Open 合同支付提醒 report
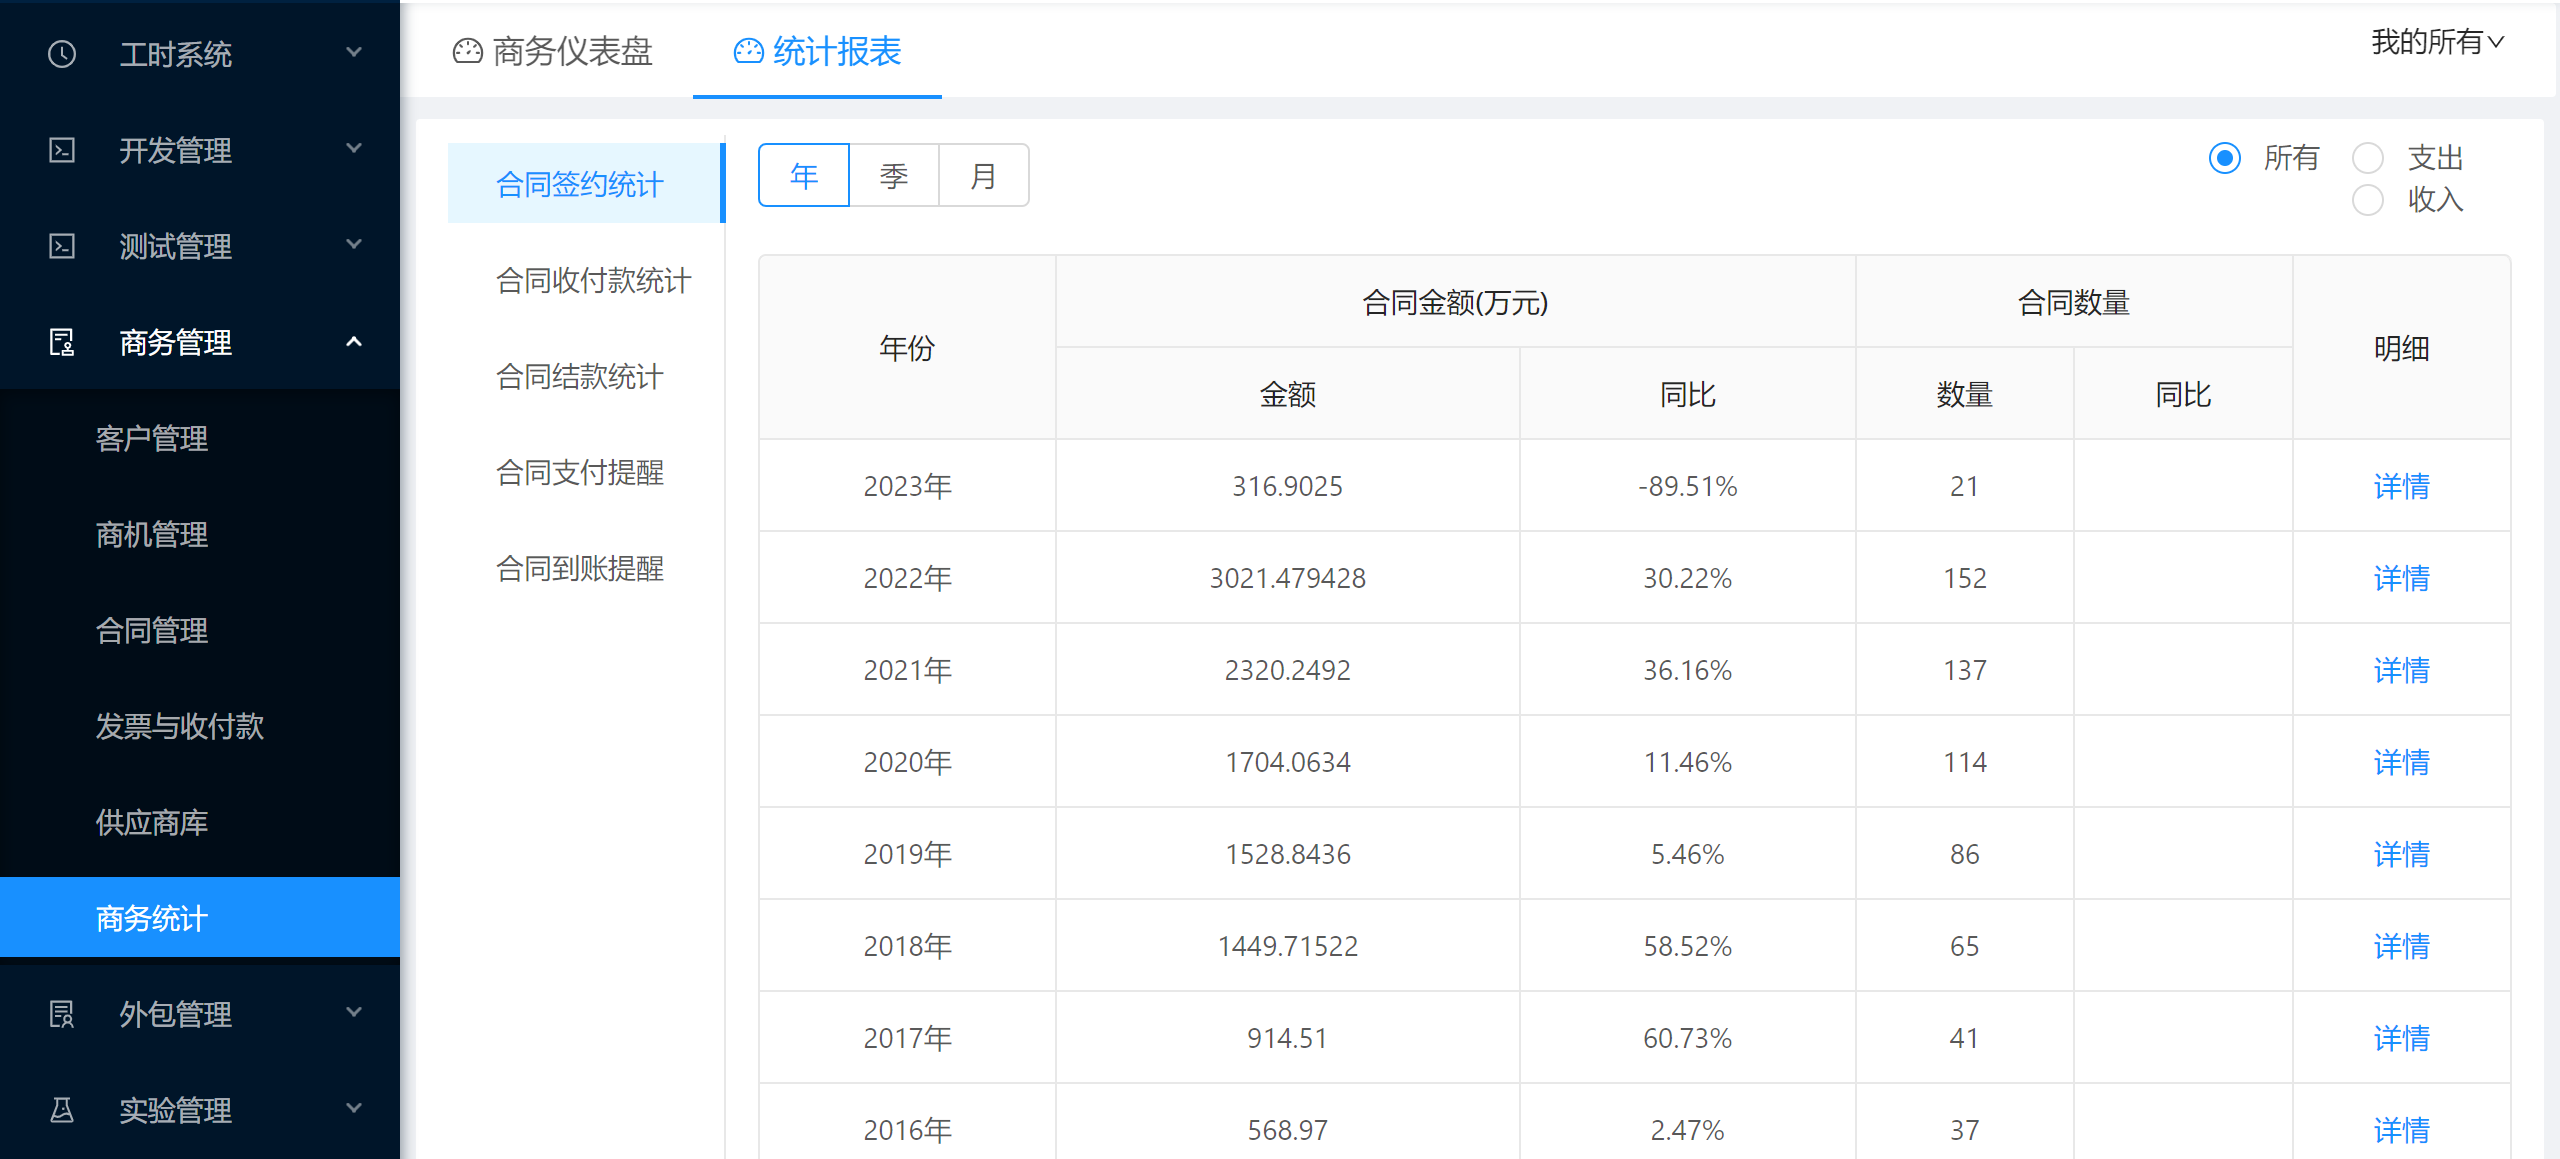The image size is (2560, 1159). point(585,472)
